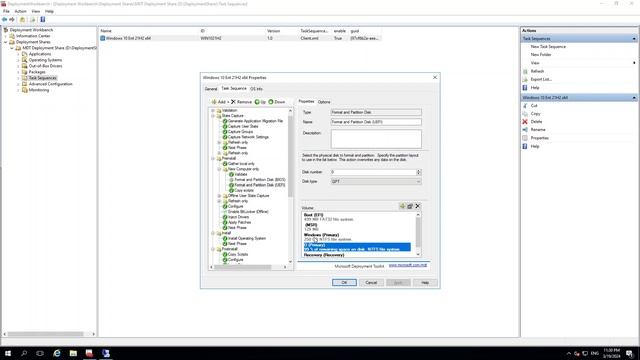Click the Export List icon in the Actions pane
Image resolution: width=640 pixels, height=360 pixels.
click(x=525, y=79)
